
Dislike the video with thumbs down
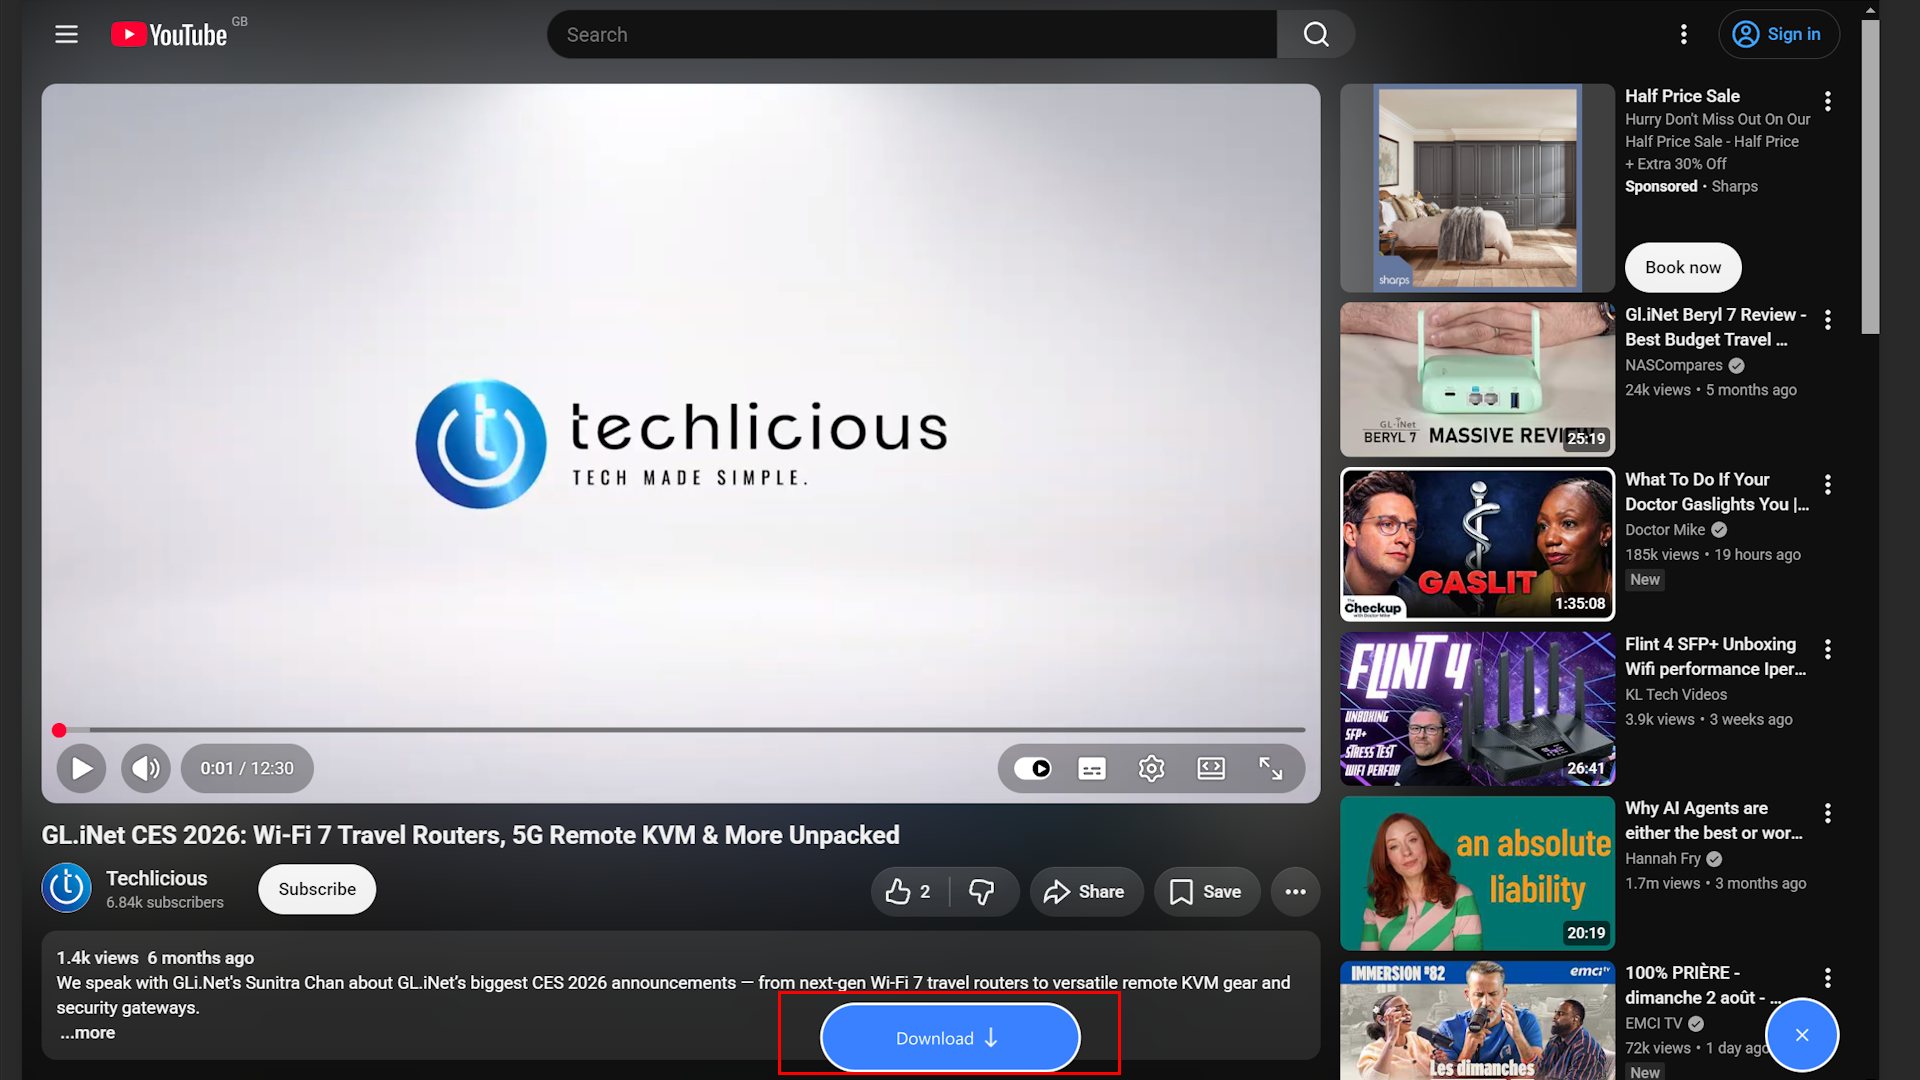coord(983,891)
